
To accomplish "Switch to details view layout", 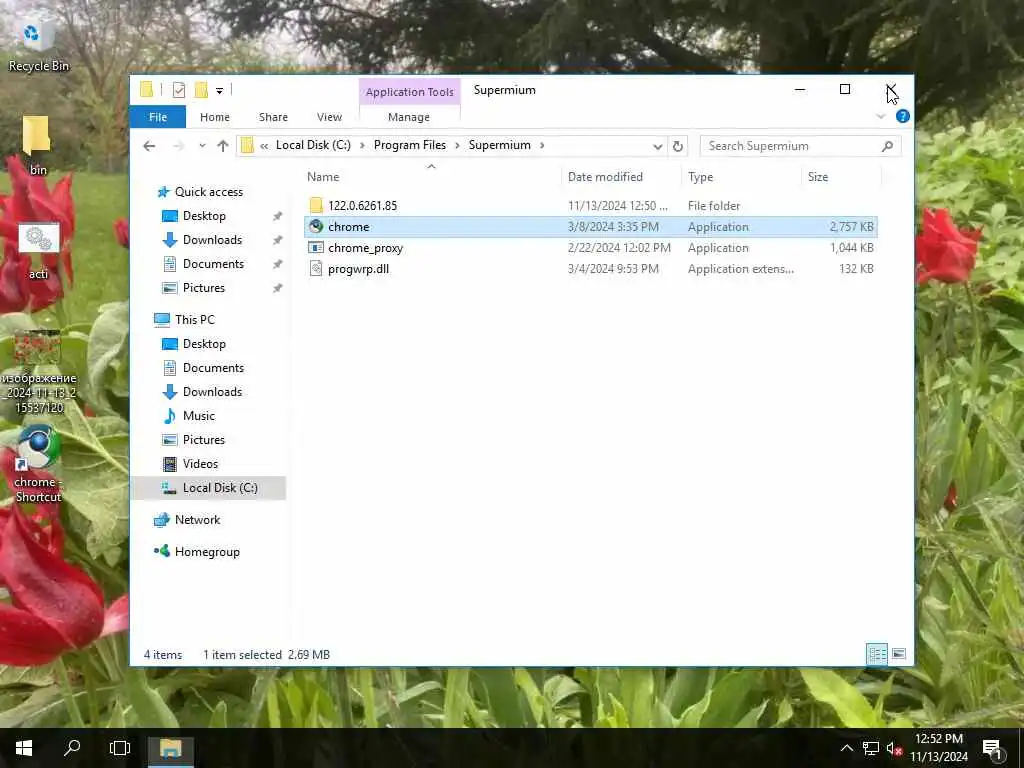I will (x=876, y=654).
